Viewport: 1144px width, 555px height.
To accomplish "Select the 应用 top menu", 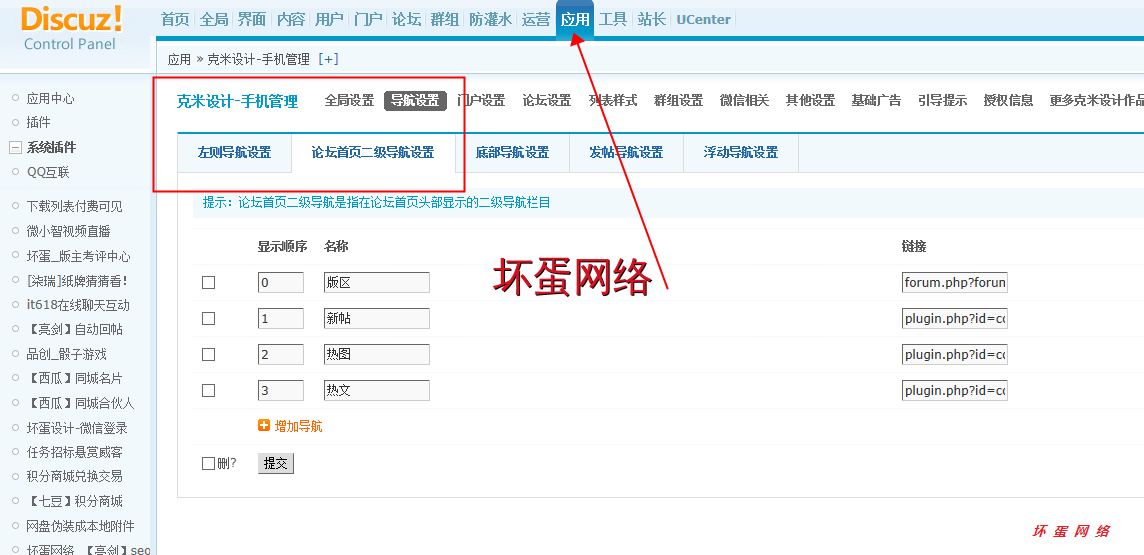I will (575, 20).
